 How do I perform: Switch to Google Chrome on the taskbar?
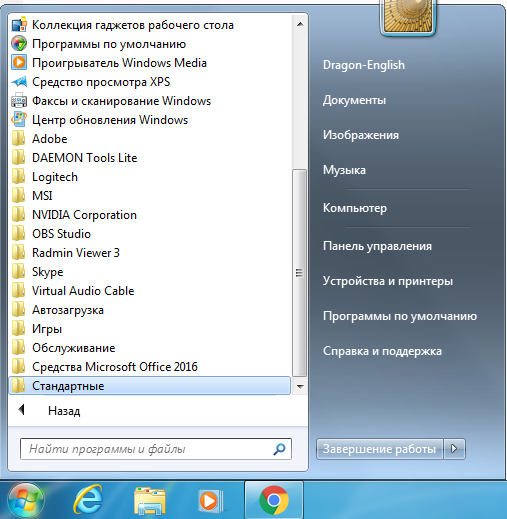click(274, 500)
